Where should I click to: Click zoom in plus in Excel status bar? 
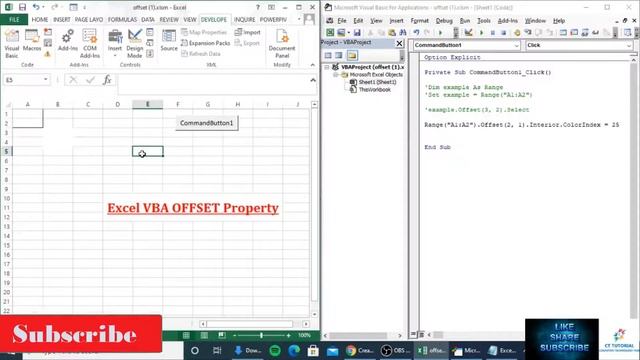[289, 336]
